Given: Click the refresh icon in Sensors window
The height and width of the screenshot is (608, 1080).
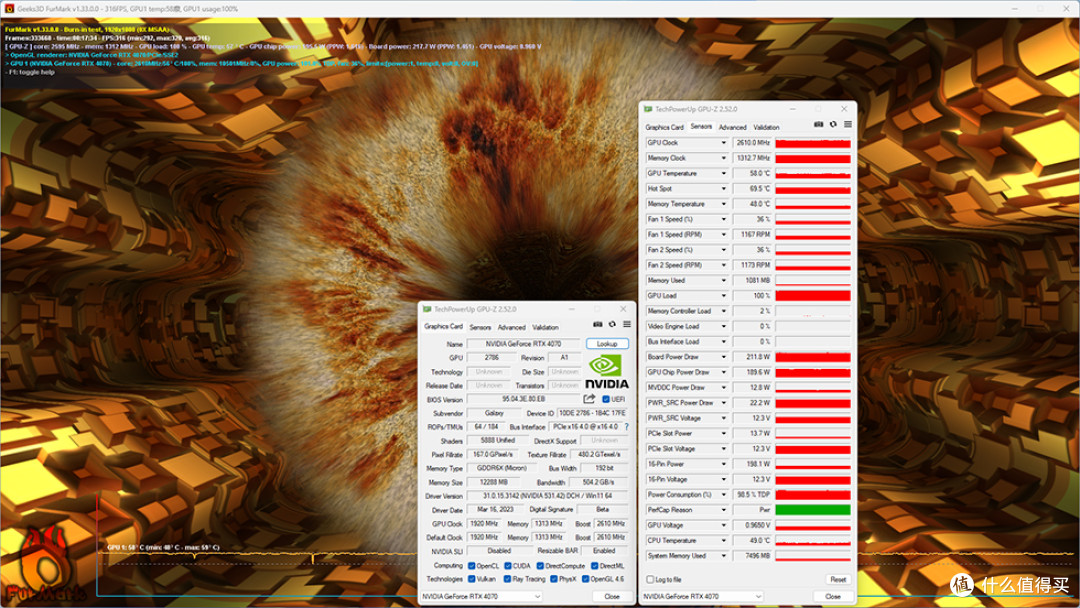Looking at the screenshot, I should [833, 125].
